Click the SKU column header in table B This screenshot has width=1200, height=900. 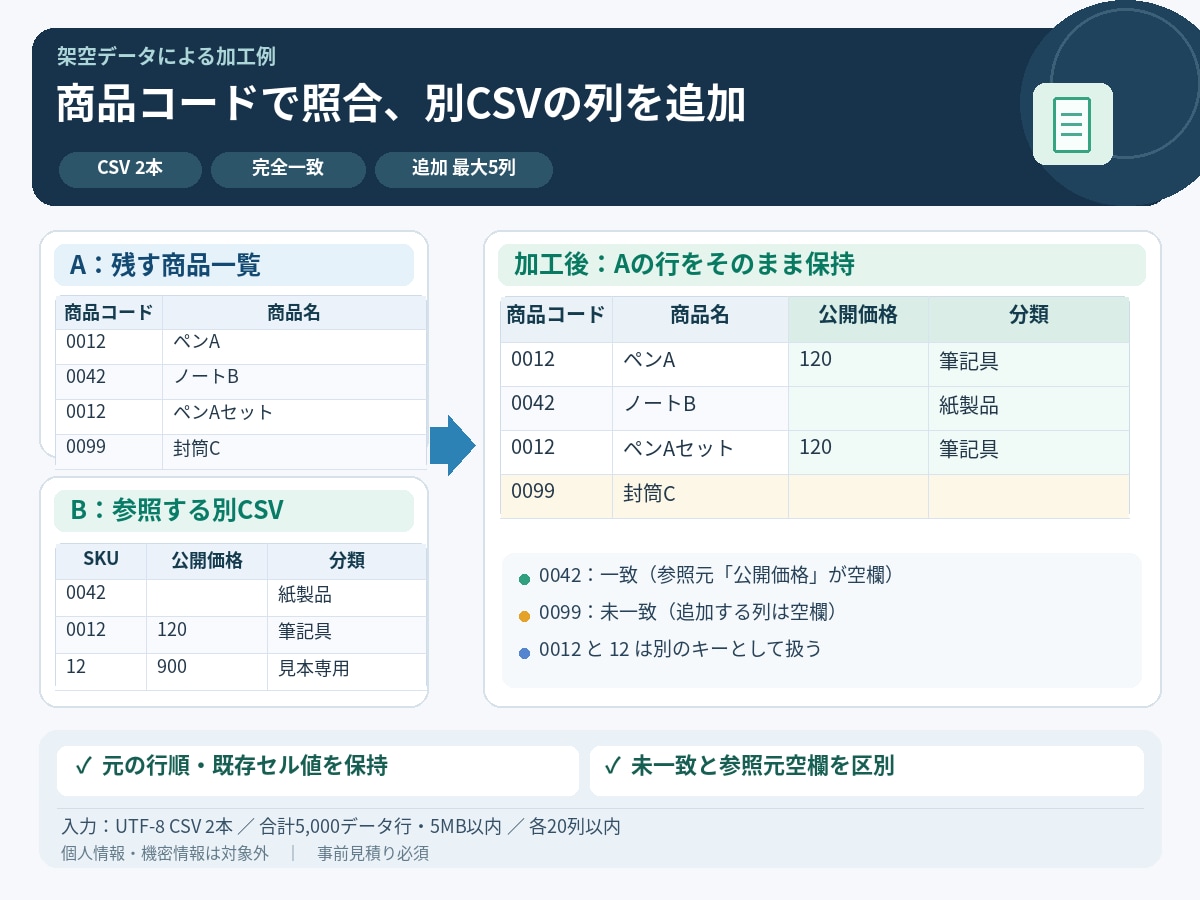[101, 561]
